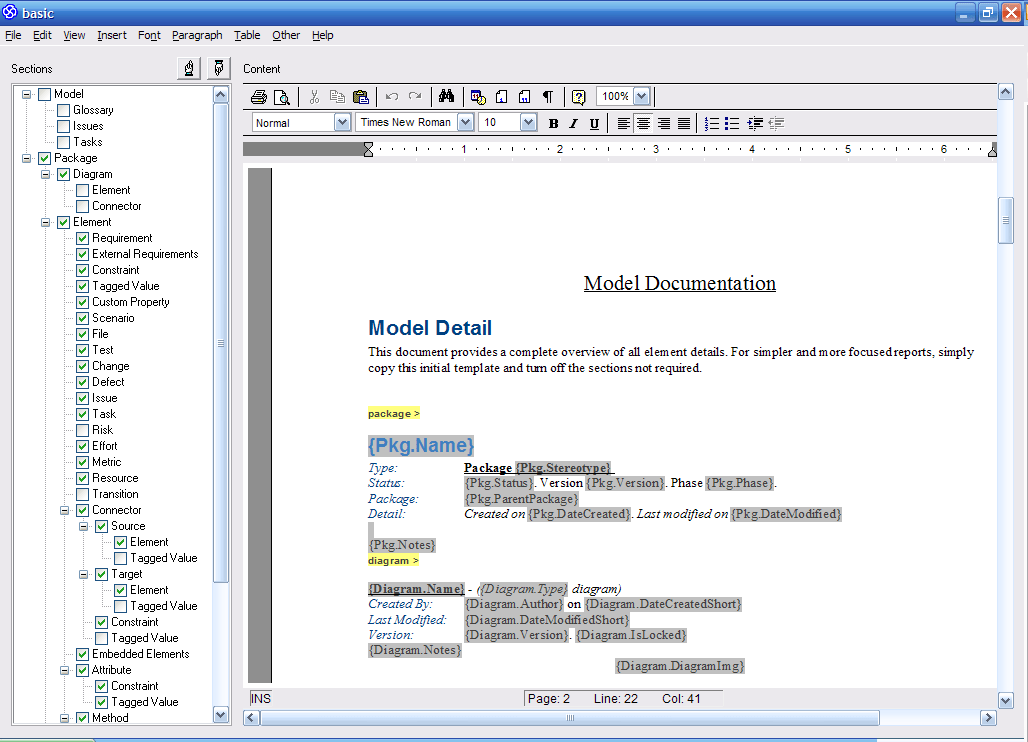The width and height of the screenshot is (1028, 742).
Task: Open Print Preview from the toolbar
Action: pyautogui.click(x=281, y=96)
